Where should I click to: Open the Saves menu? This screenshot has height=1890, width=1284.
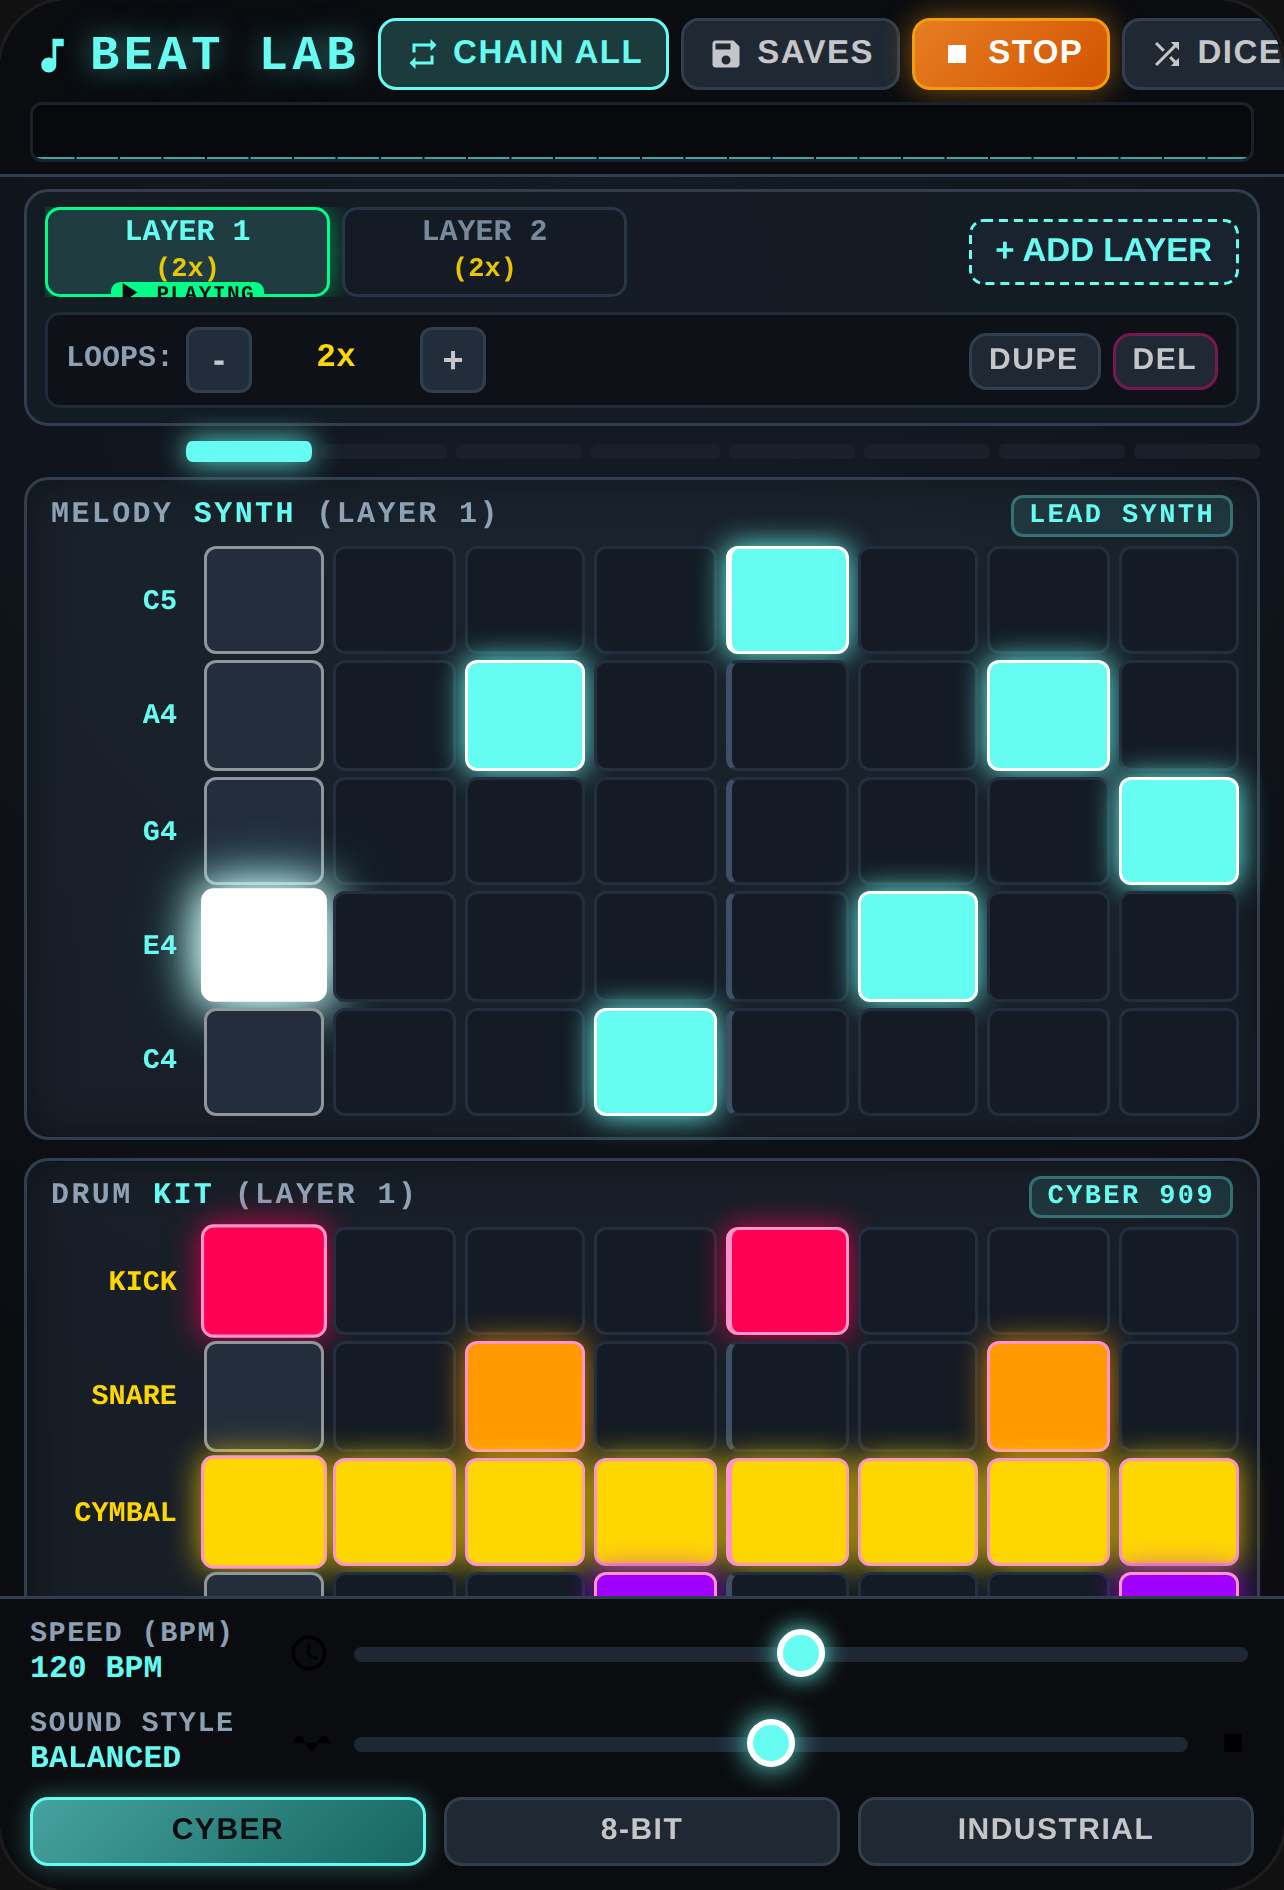click(790, 54)
